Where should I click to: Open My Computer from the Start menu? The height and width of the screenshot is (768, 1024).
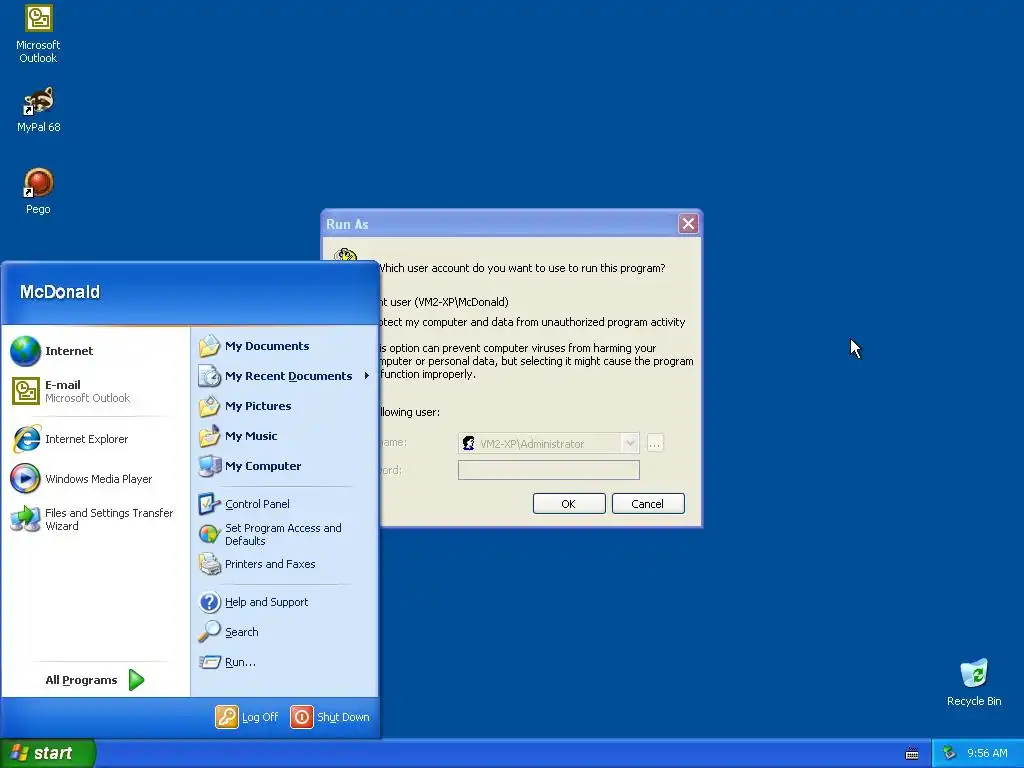pyautogui.click(x=285, y=466)
